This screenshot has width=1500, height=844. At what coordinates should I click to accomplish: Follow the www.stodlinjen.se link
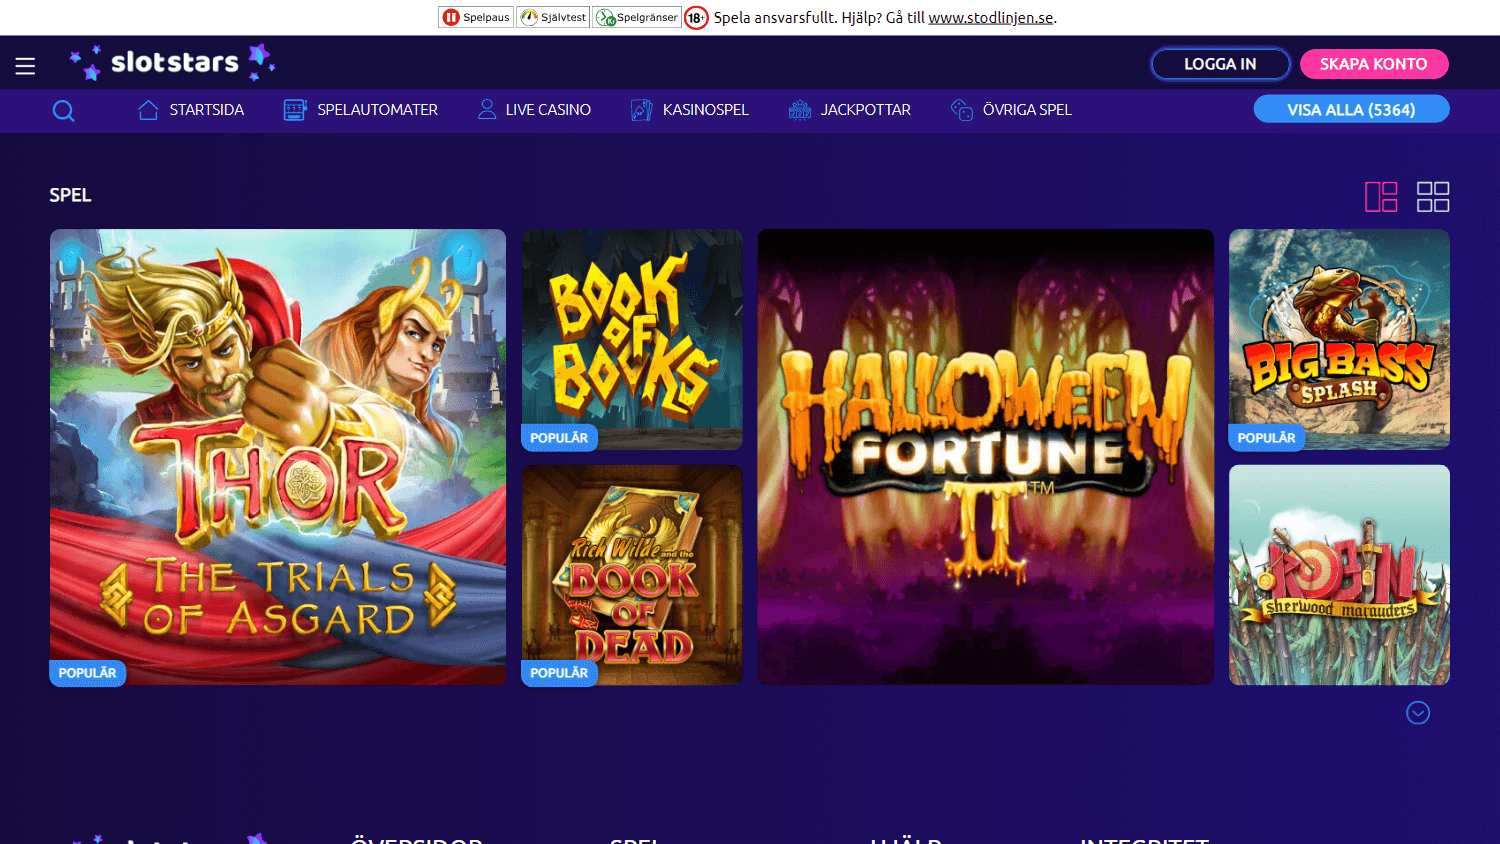coord(991,18)
